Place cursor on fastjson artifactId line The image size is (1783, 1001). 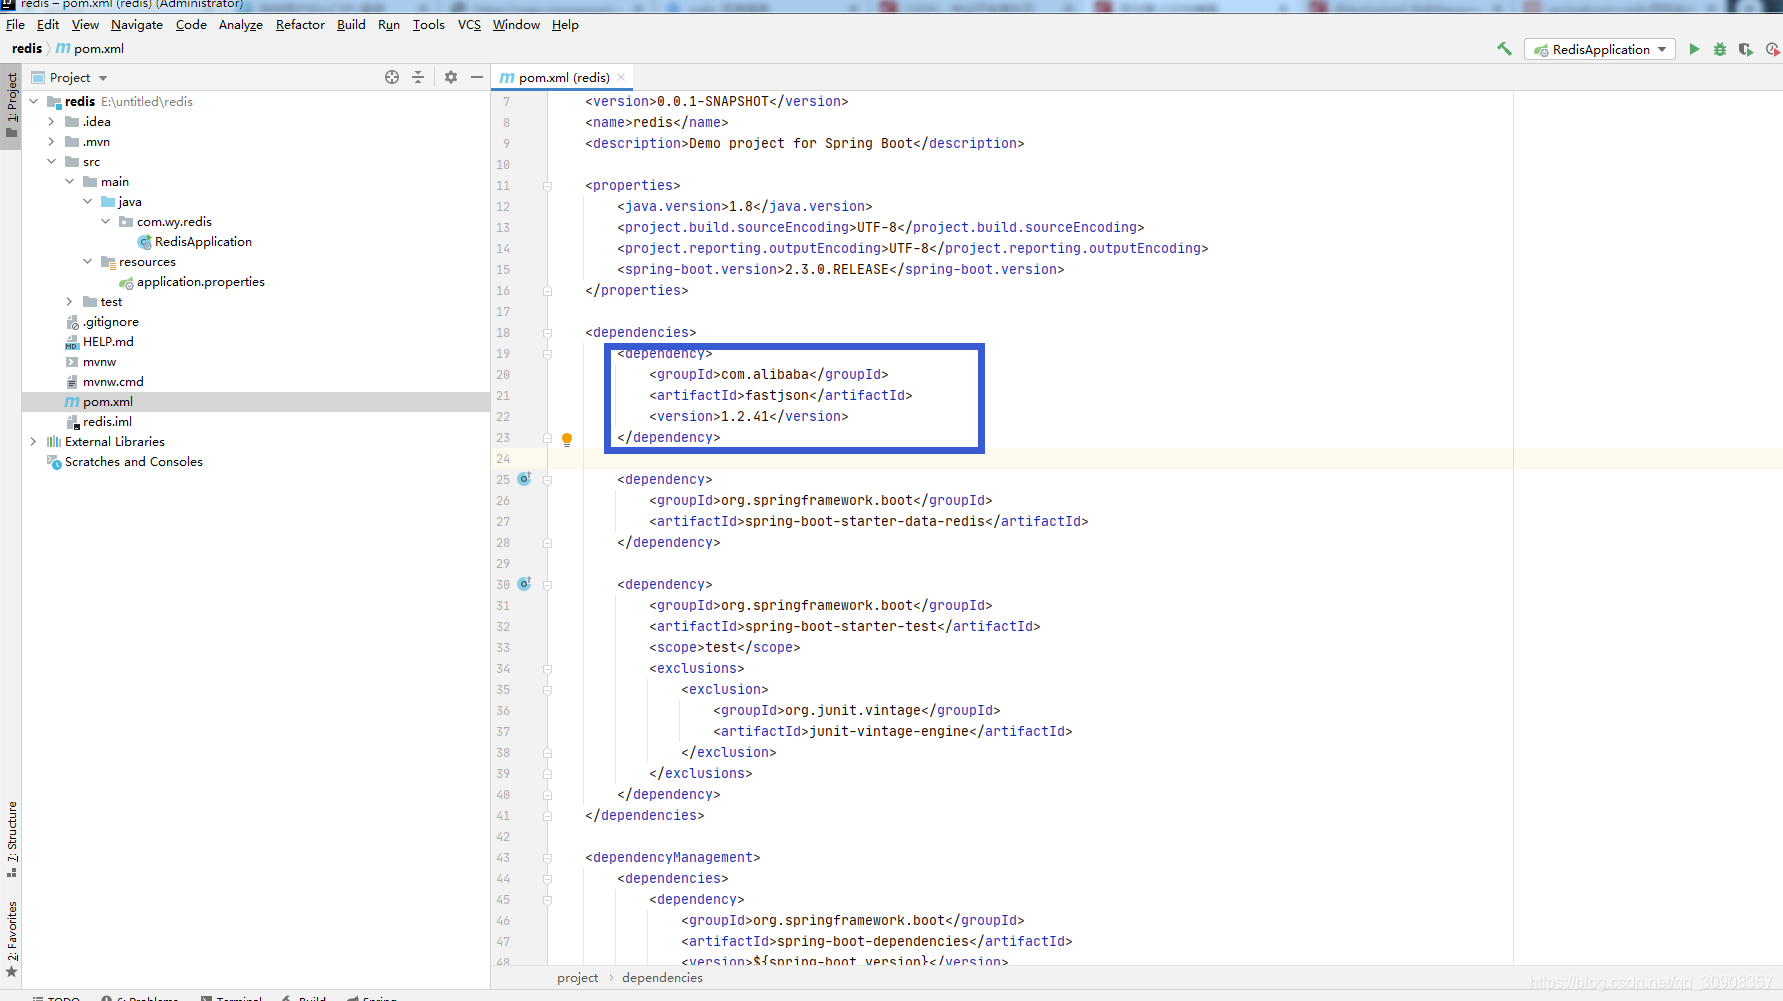point(780,395)
